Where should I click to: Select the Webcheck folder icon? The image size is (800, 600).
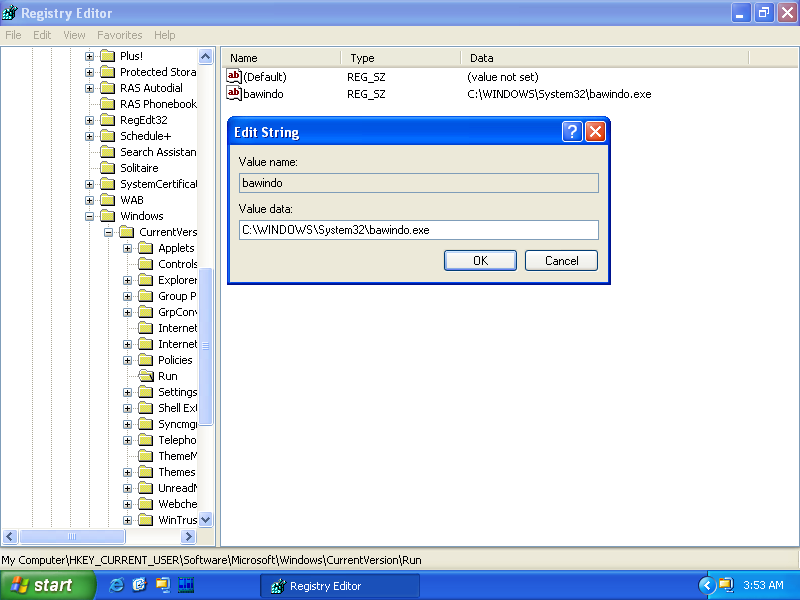[146, 504]
